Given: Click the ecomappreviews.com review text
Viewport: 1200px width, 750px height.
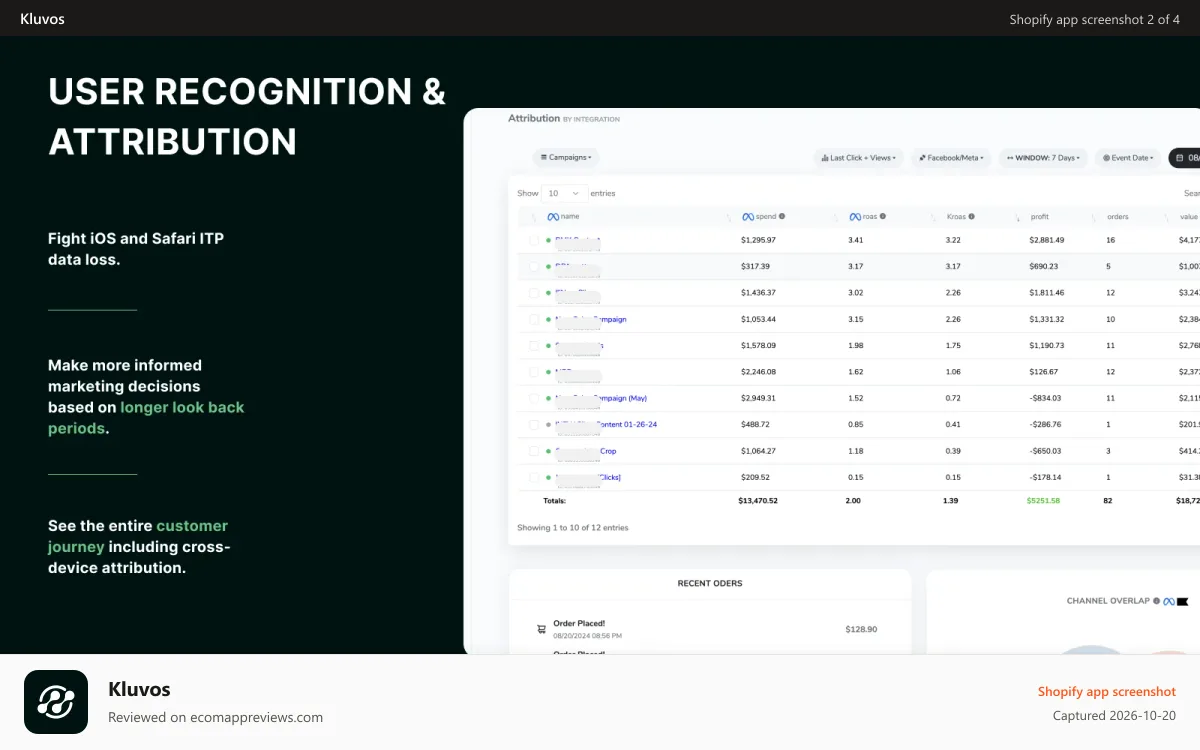Looking at the screenshot, I should coord(216,717).
